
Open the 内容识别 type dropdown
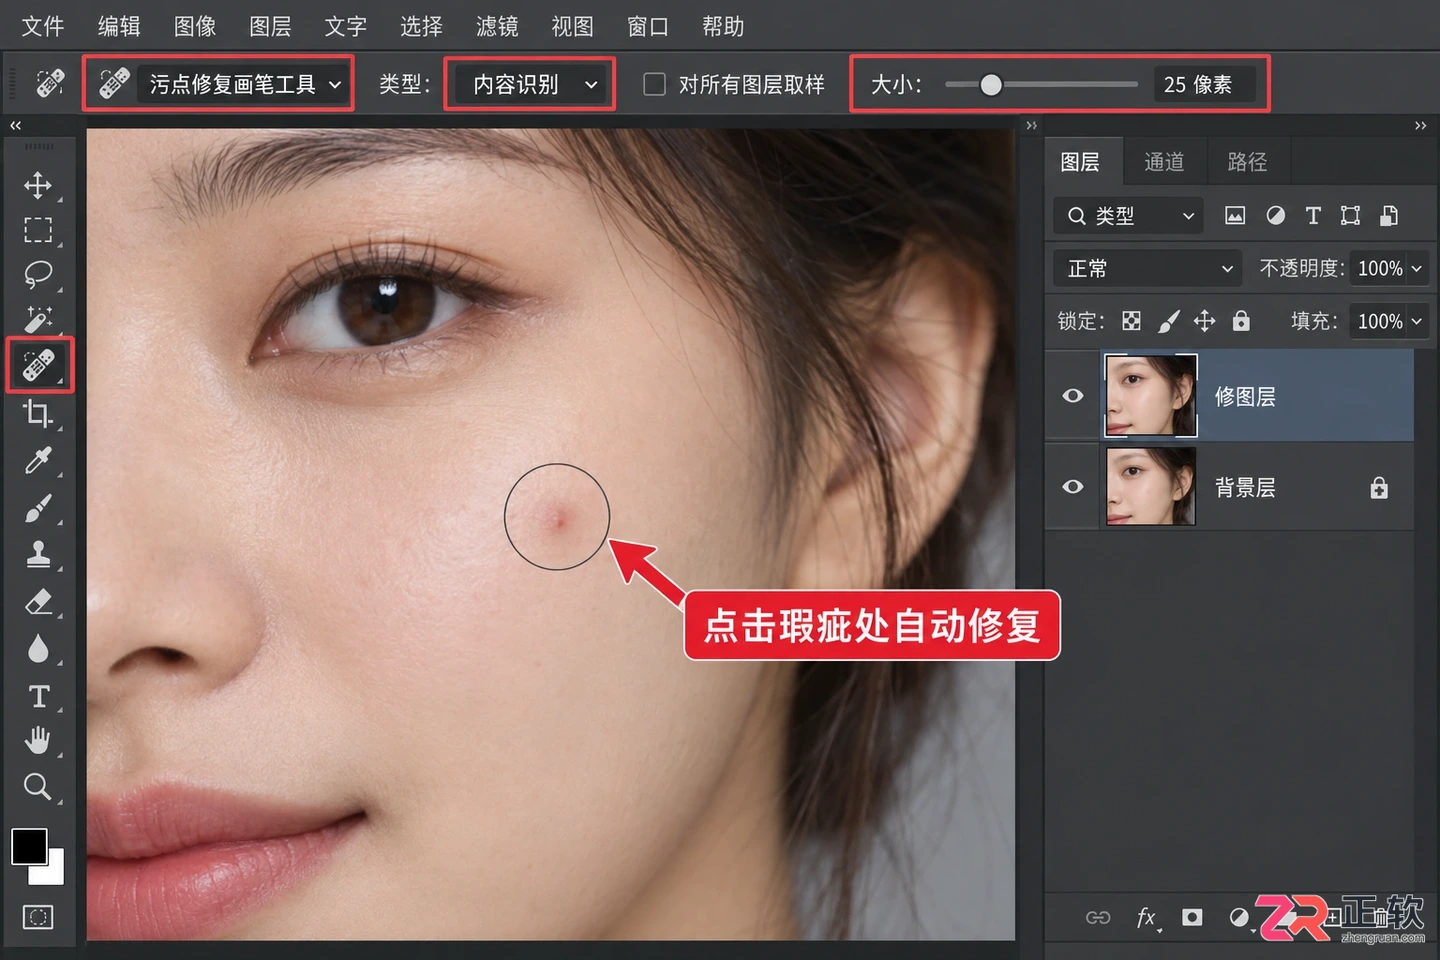(529, 84)
